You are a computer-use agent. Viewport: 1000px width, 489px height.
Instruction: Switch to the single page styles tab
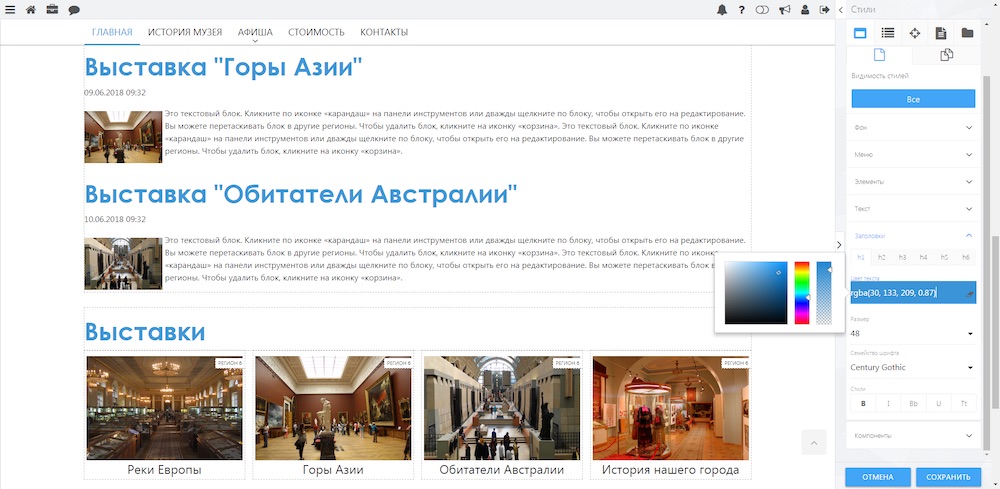pos(879,55)
